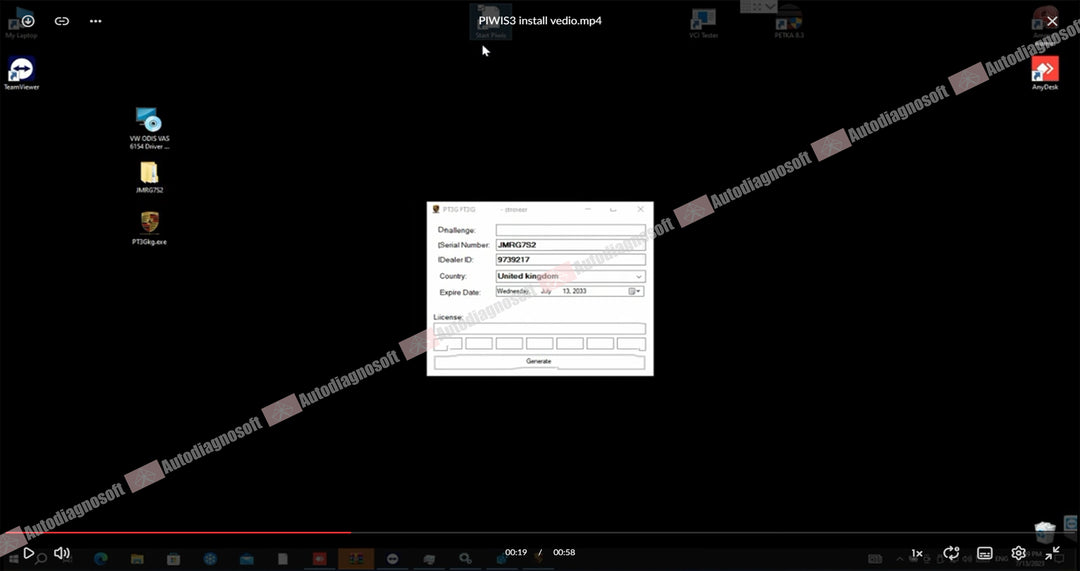The height and width of the screenshot is (571, 1080).
Task: Click the Serial Number field showing JMRG7S2
Action: 570,245
